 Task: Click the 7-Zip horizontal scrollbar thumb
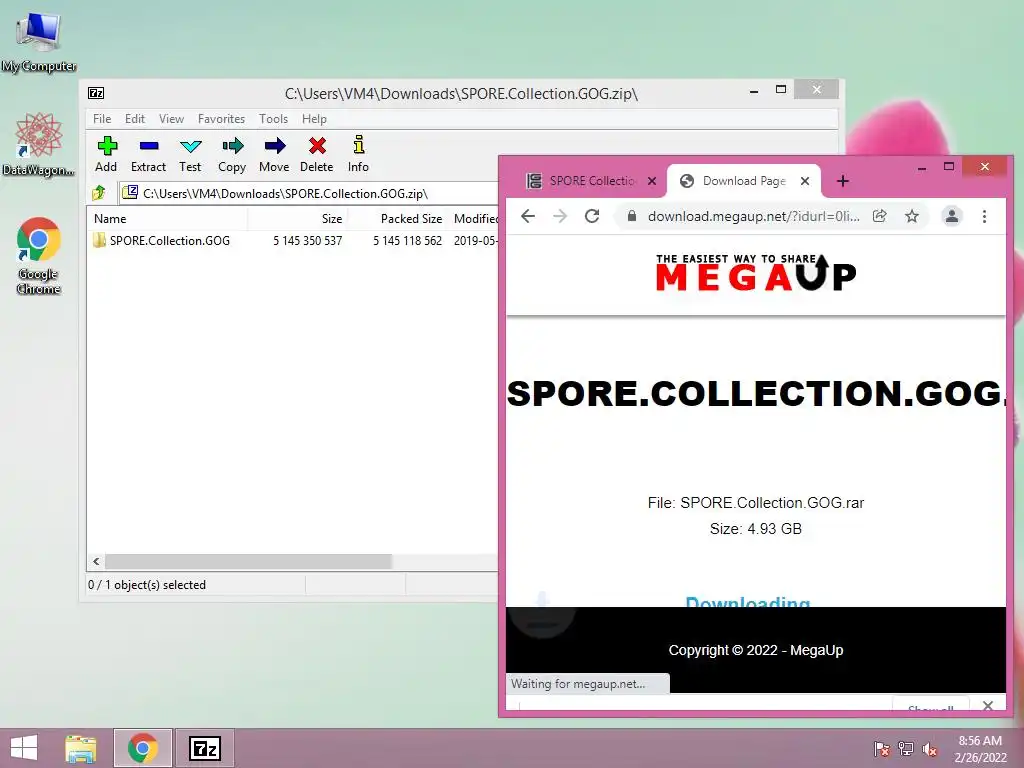(248, 562)
